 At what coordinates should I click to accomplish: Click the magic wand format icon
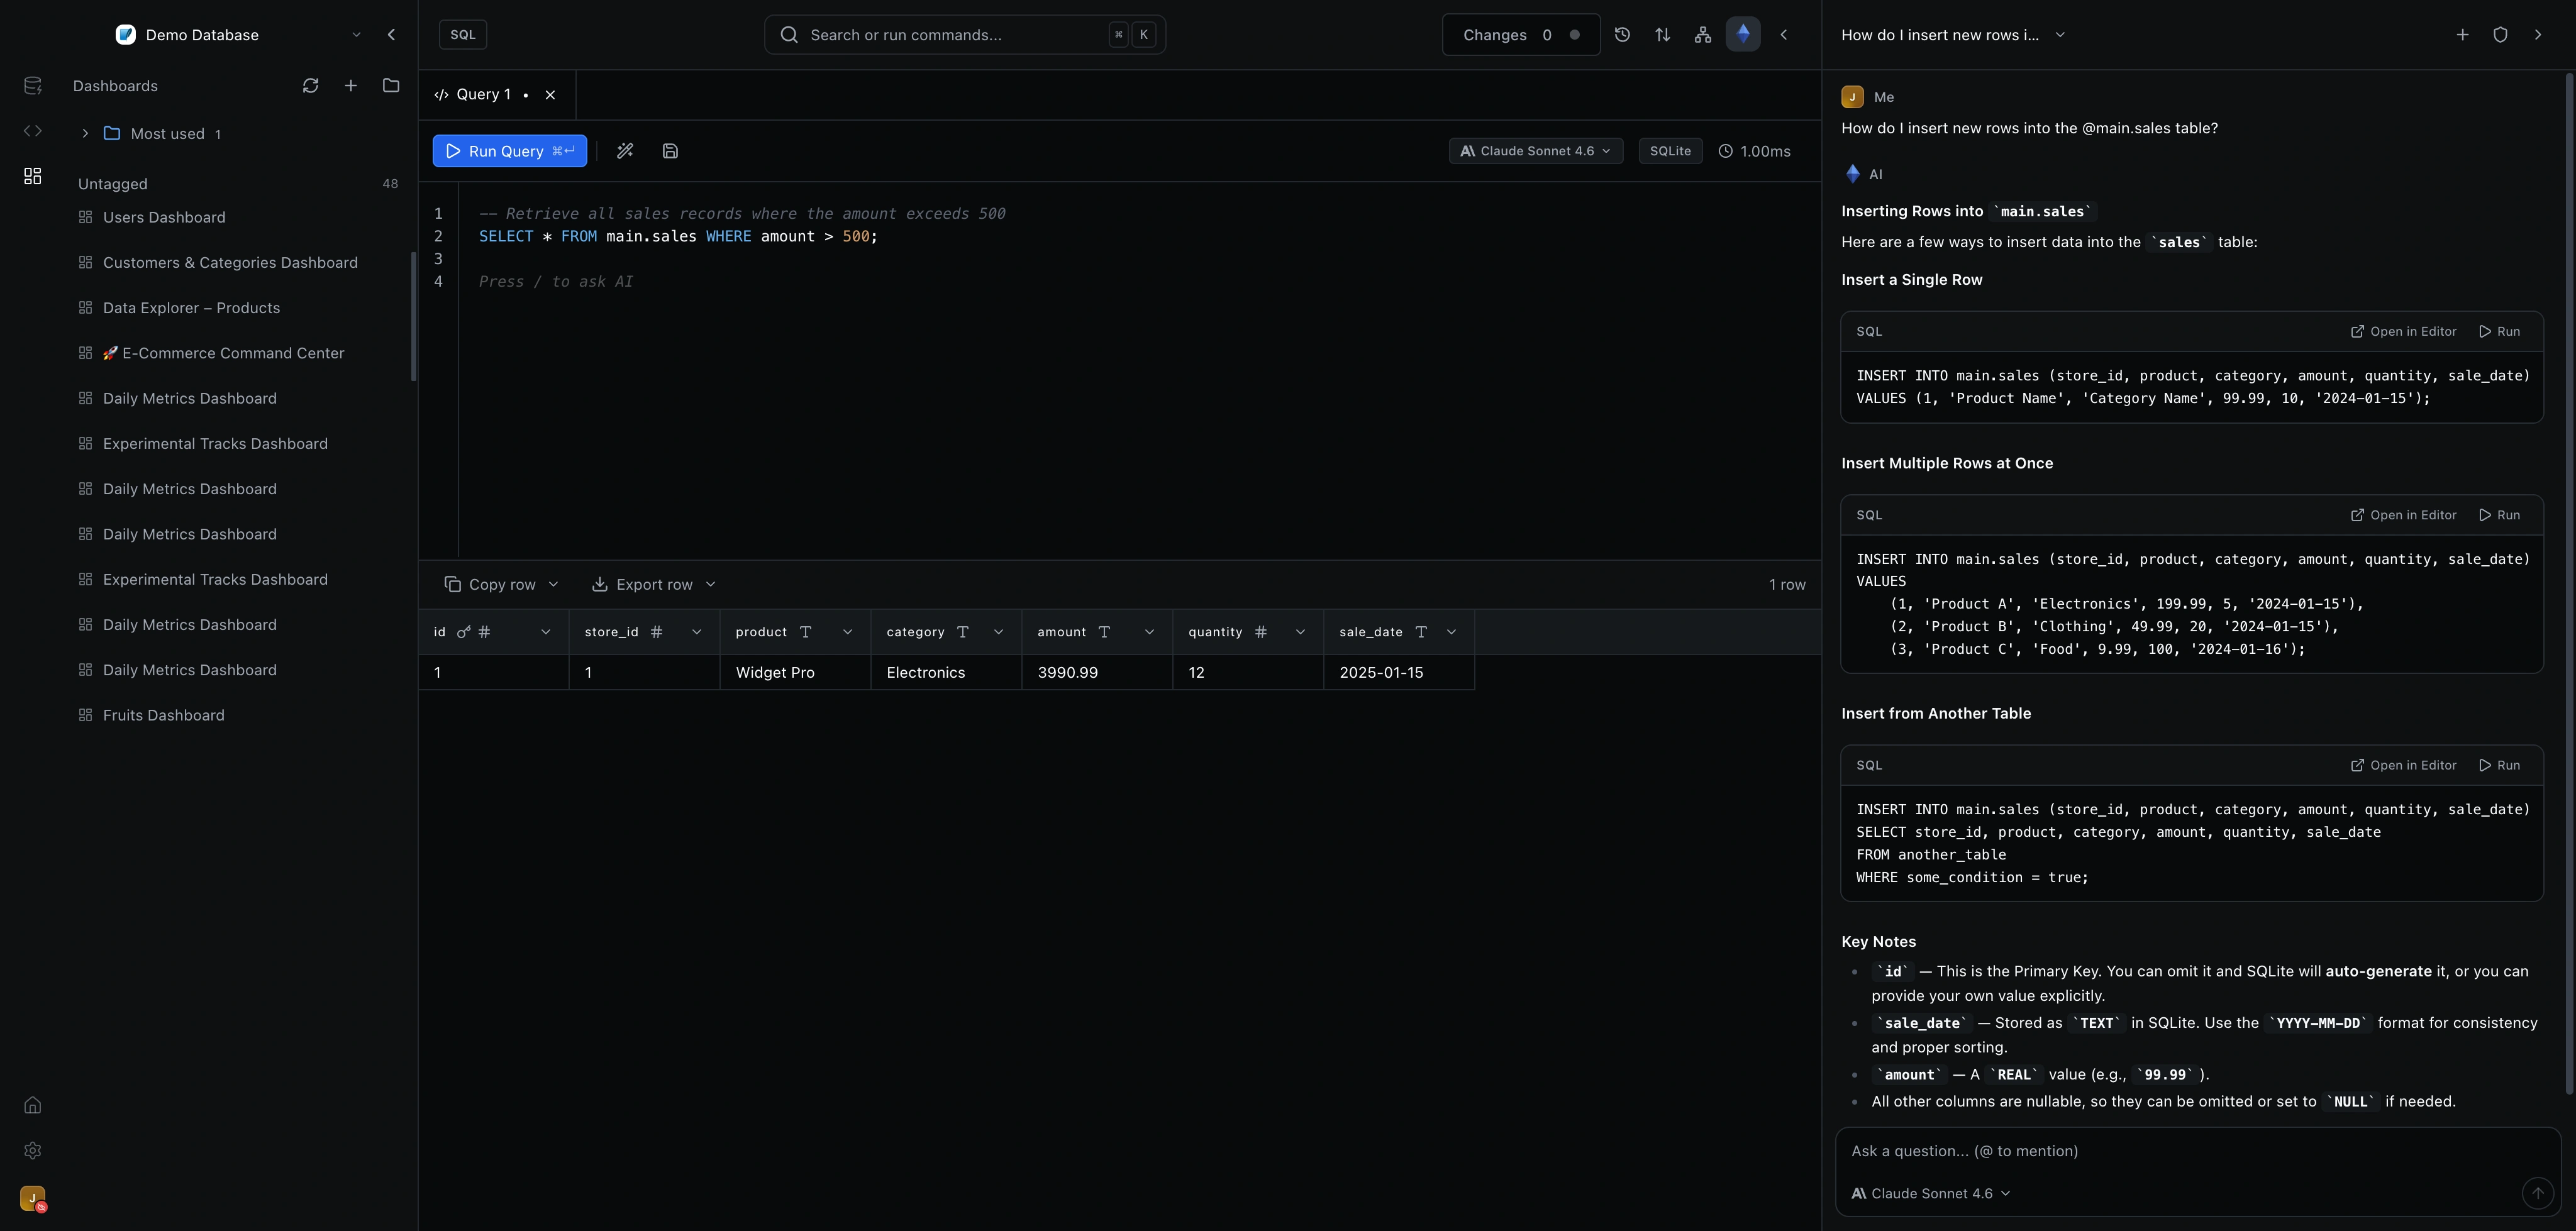pyautogui.click(x=625, y=151)
